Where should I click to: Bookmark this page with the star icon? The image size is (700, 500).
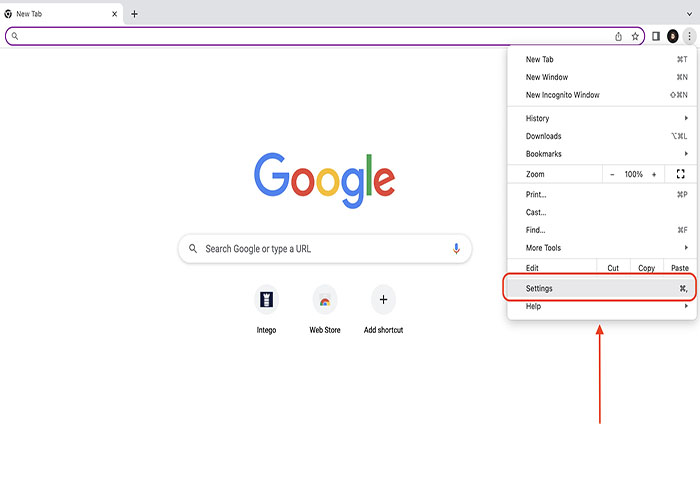(635, 36)
